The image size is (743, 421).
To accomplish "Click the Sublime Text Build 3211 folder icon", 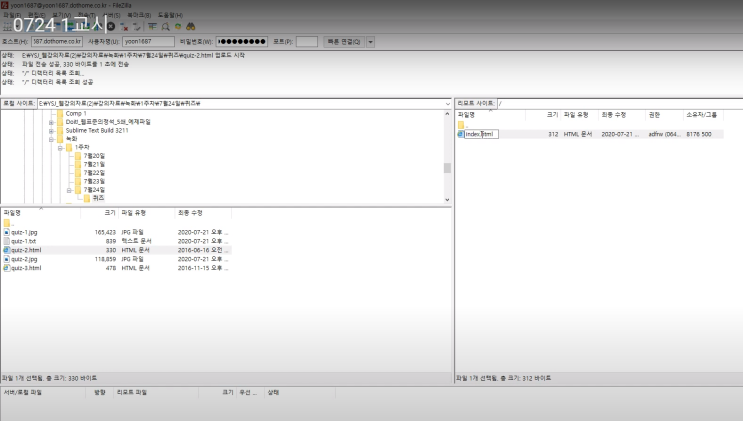I will pyautogui.click(x=60, y=130).
